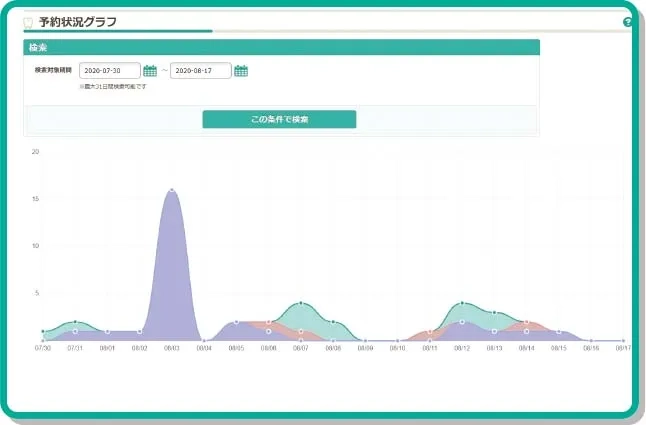Click the help question mark icon

click(628, 21)
